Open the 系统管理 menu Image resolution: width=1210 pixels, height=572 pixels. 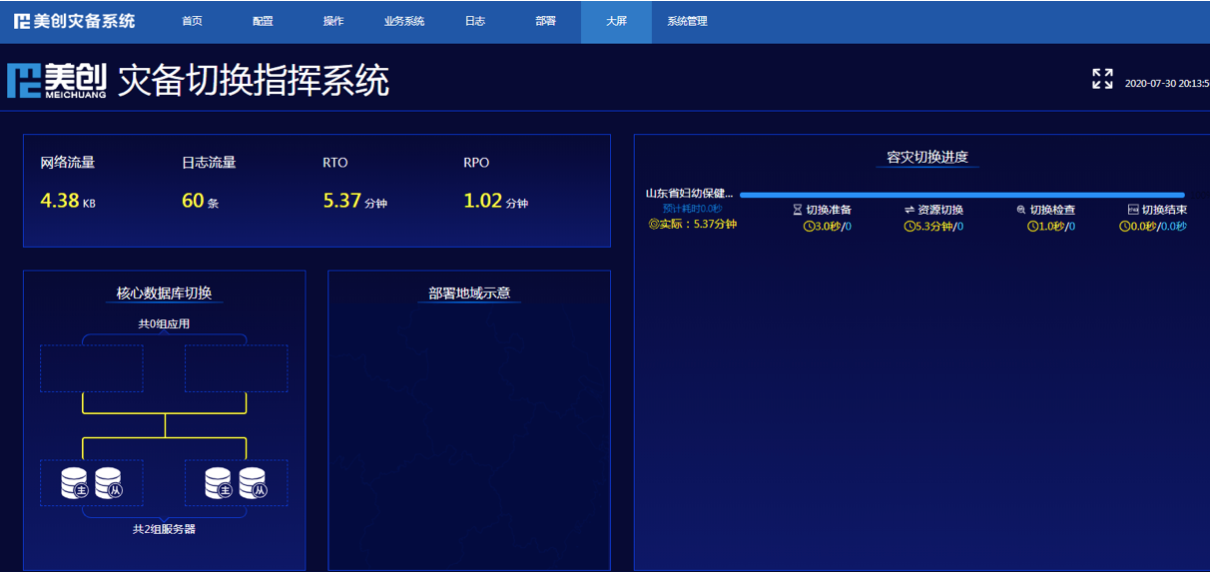click(687, 21)
